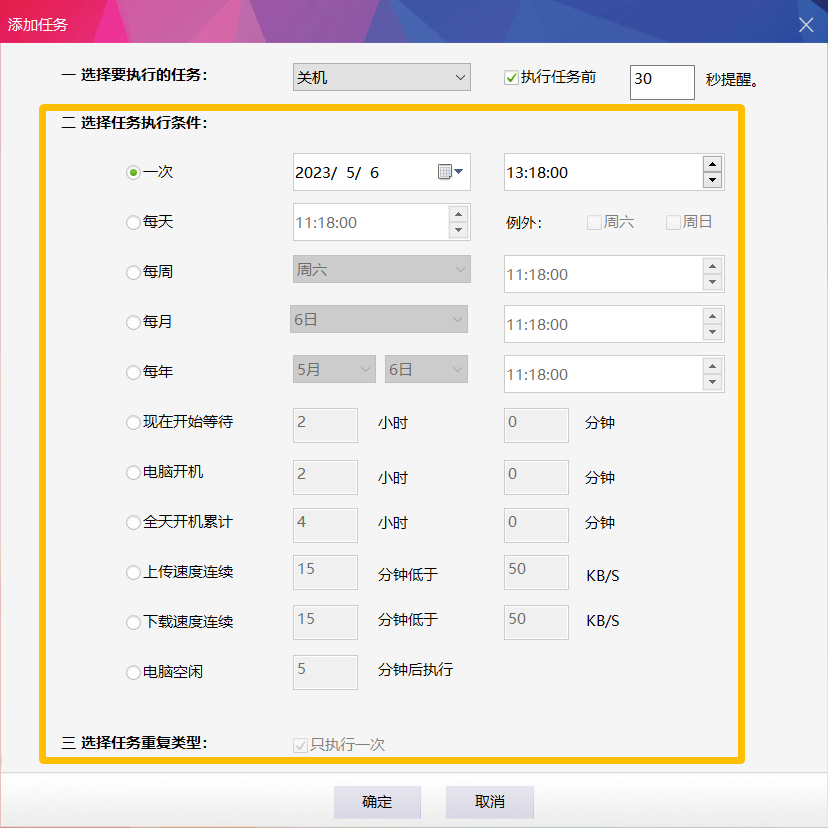
Task: Click the 15 minutes field for 下载速度连续
Action: point(325,622)
